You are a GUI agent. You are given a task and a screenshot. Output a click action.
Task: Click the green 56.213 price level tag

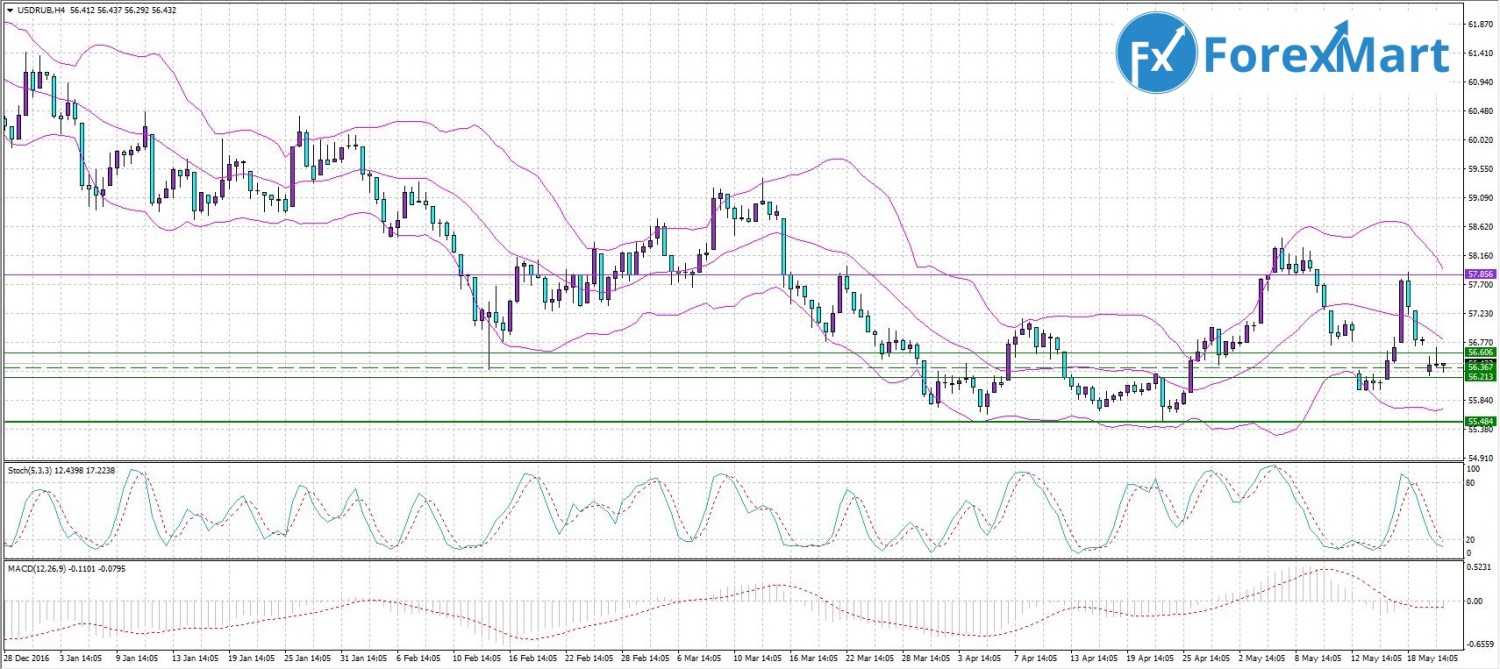coord(1480,377)
